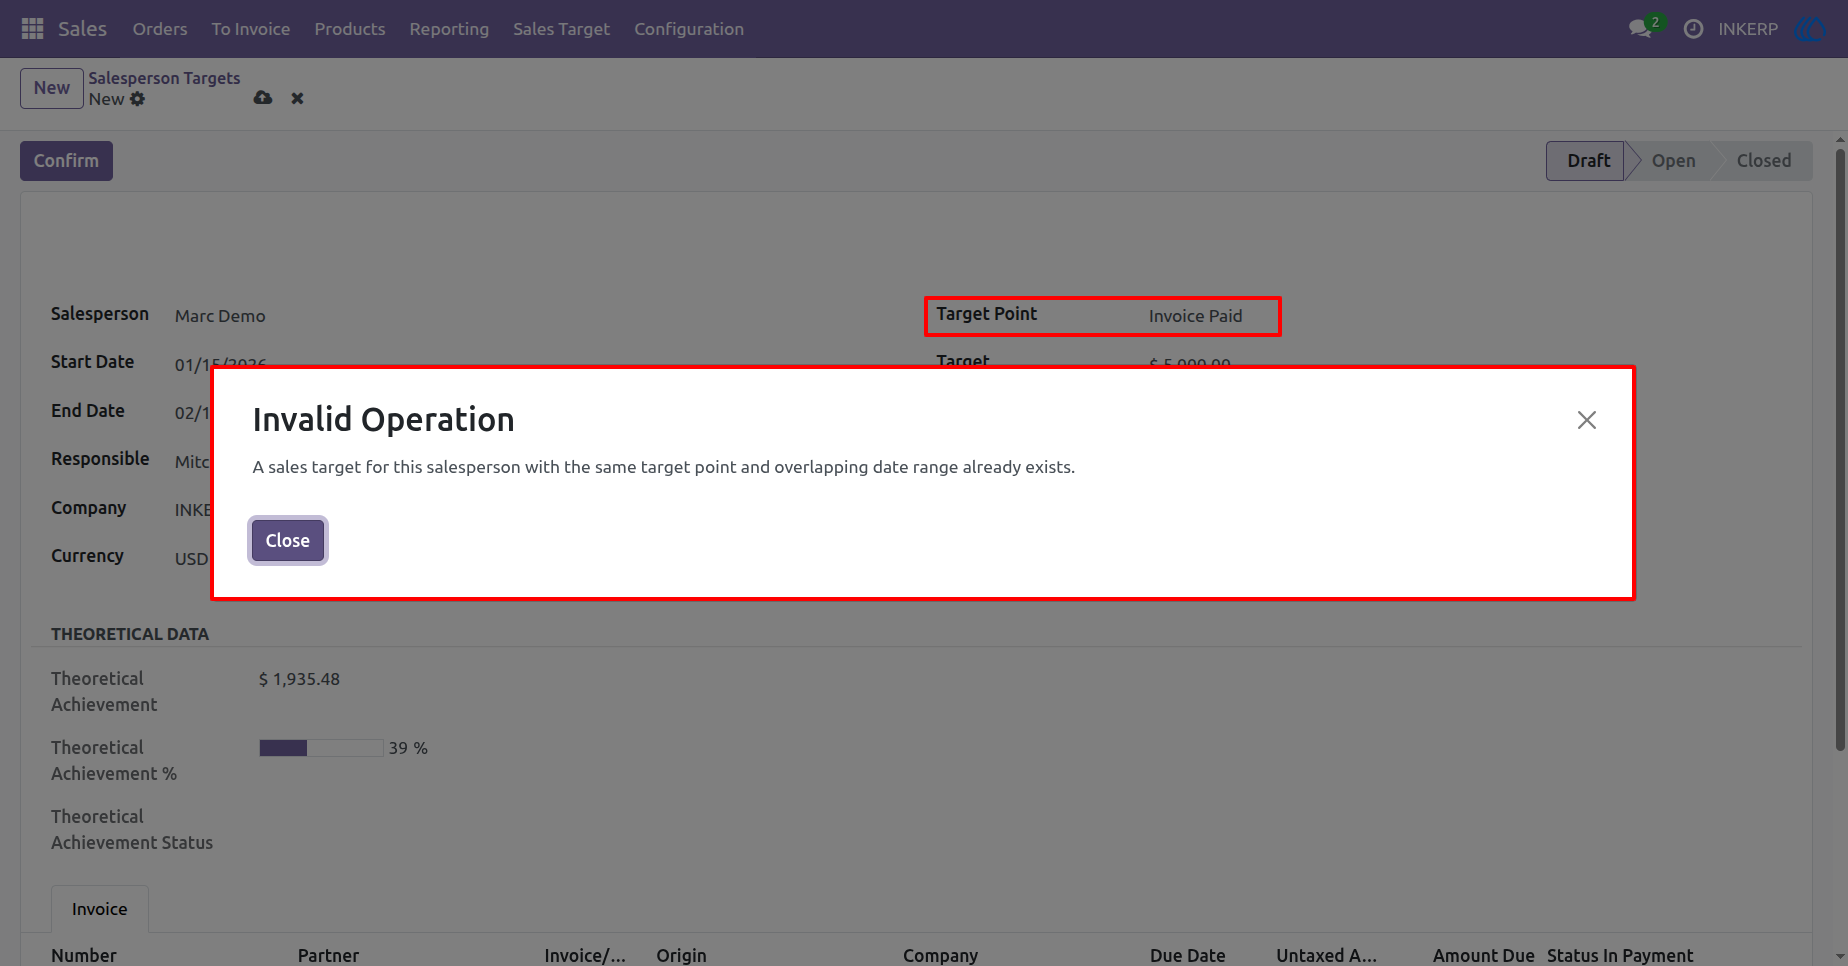Select the Closed status stage
Image resolution: width=1848 pixels, height=966 pixels.
coord(1763,161)
